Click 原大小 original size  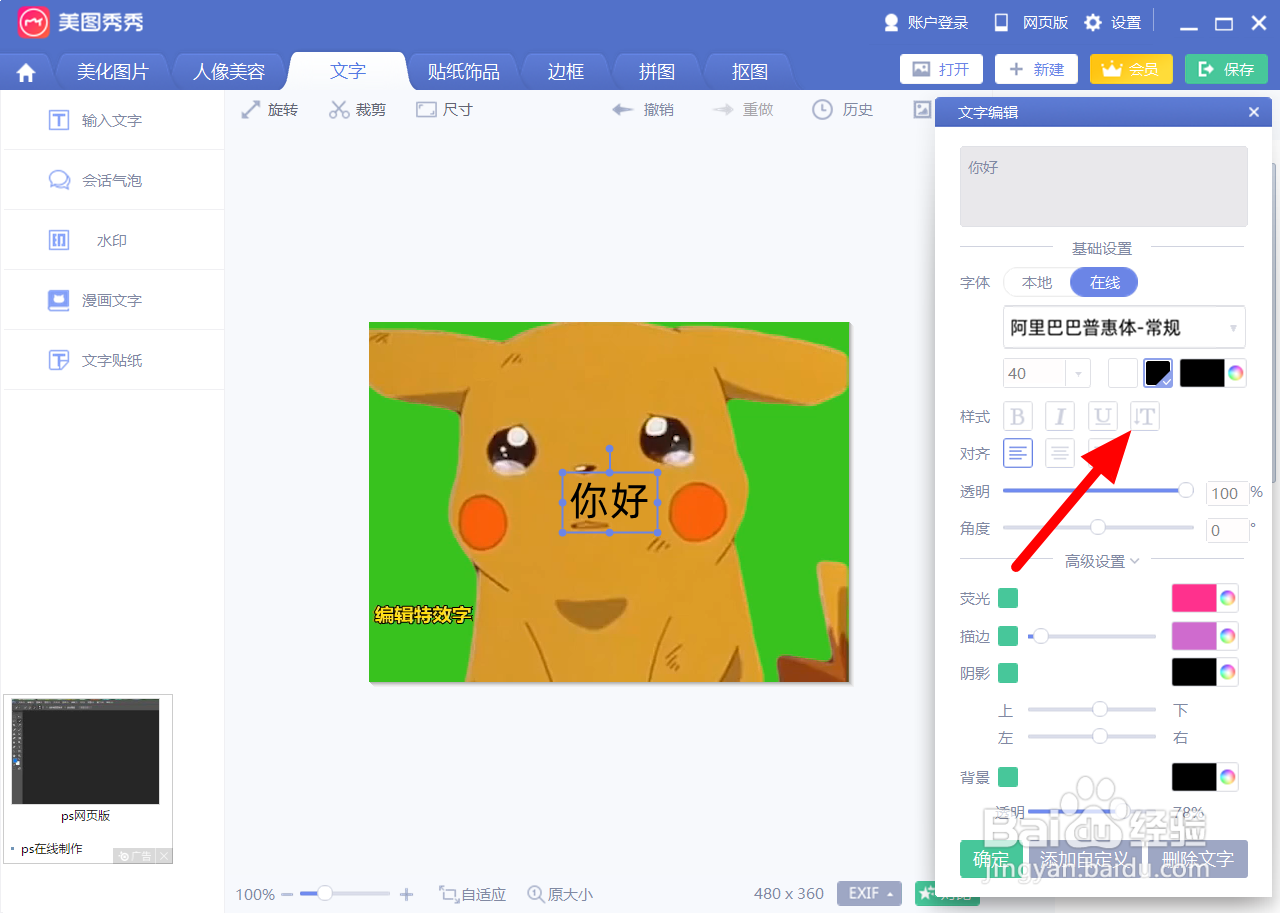[560, 895]
